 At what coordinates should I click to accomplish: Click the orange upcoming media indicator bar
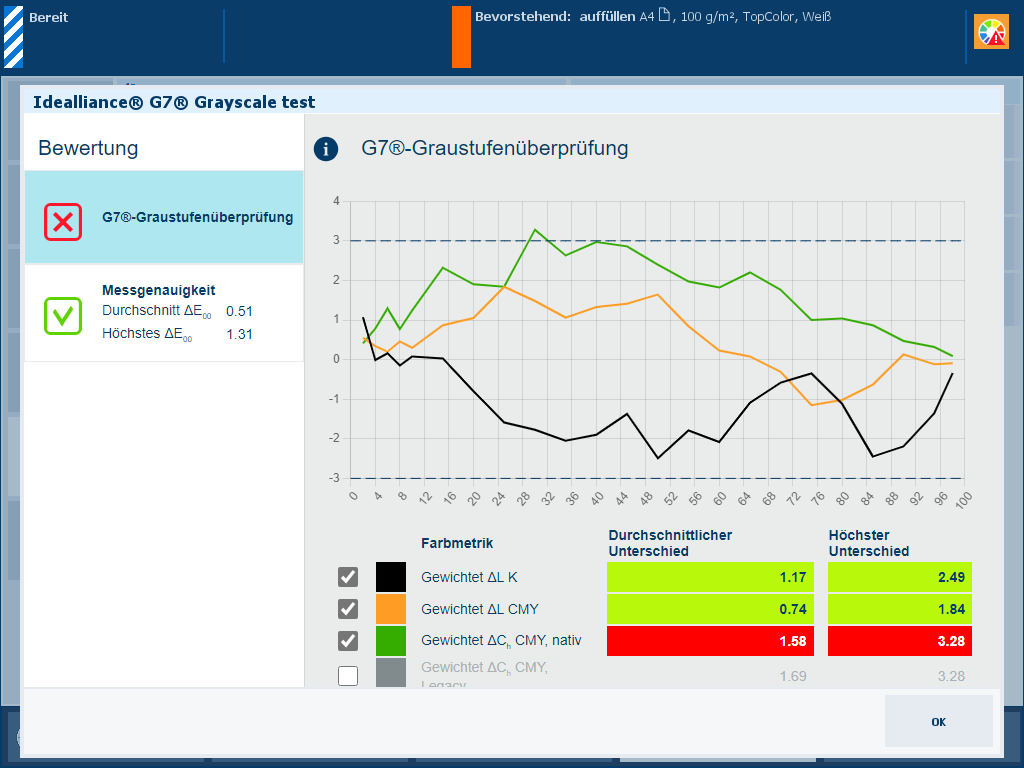461,37
